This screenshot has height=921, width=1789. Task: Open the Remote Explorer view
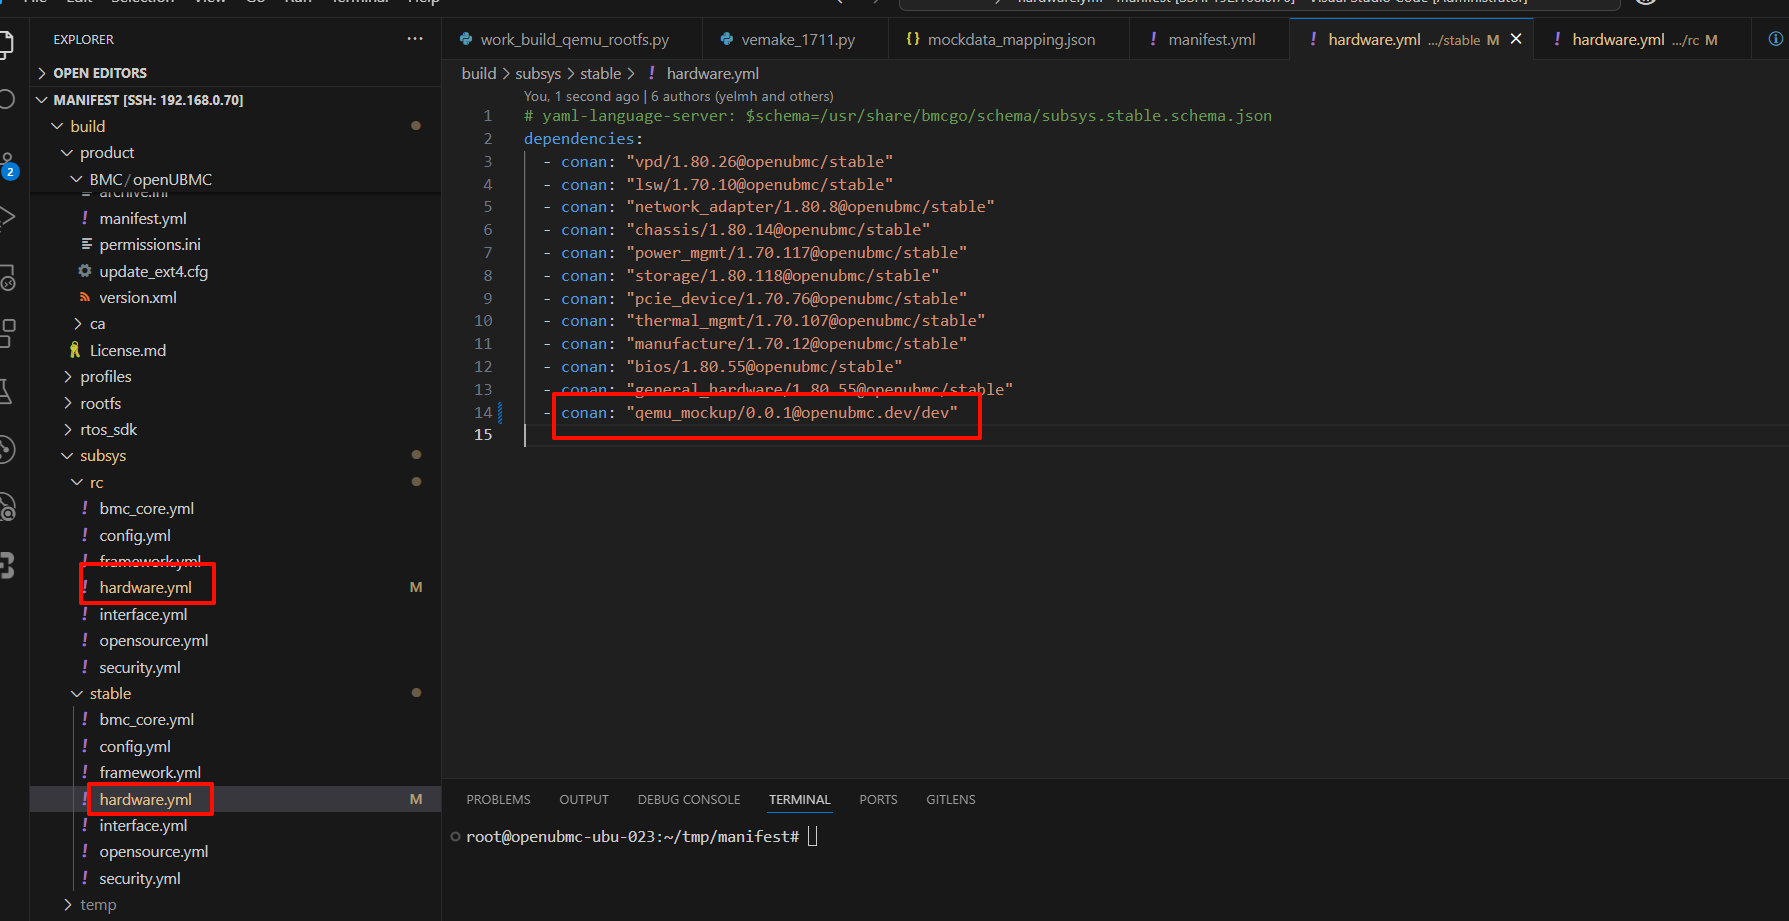(x=6, y=277)
